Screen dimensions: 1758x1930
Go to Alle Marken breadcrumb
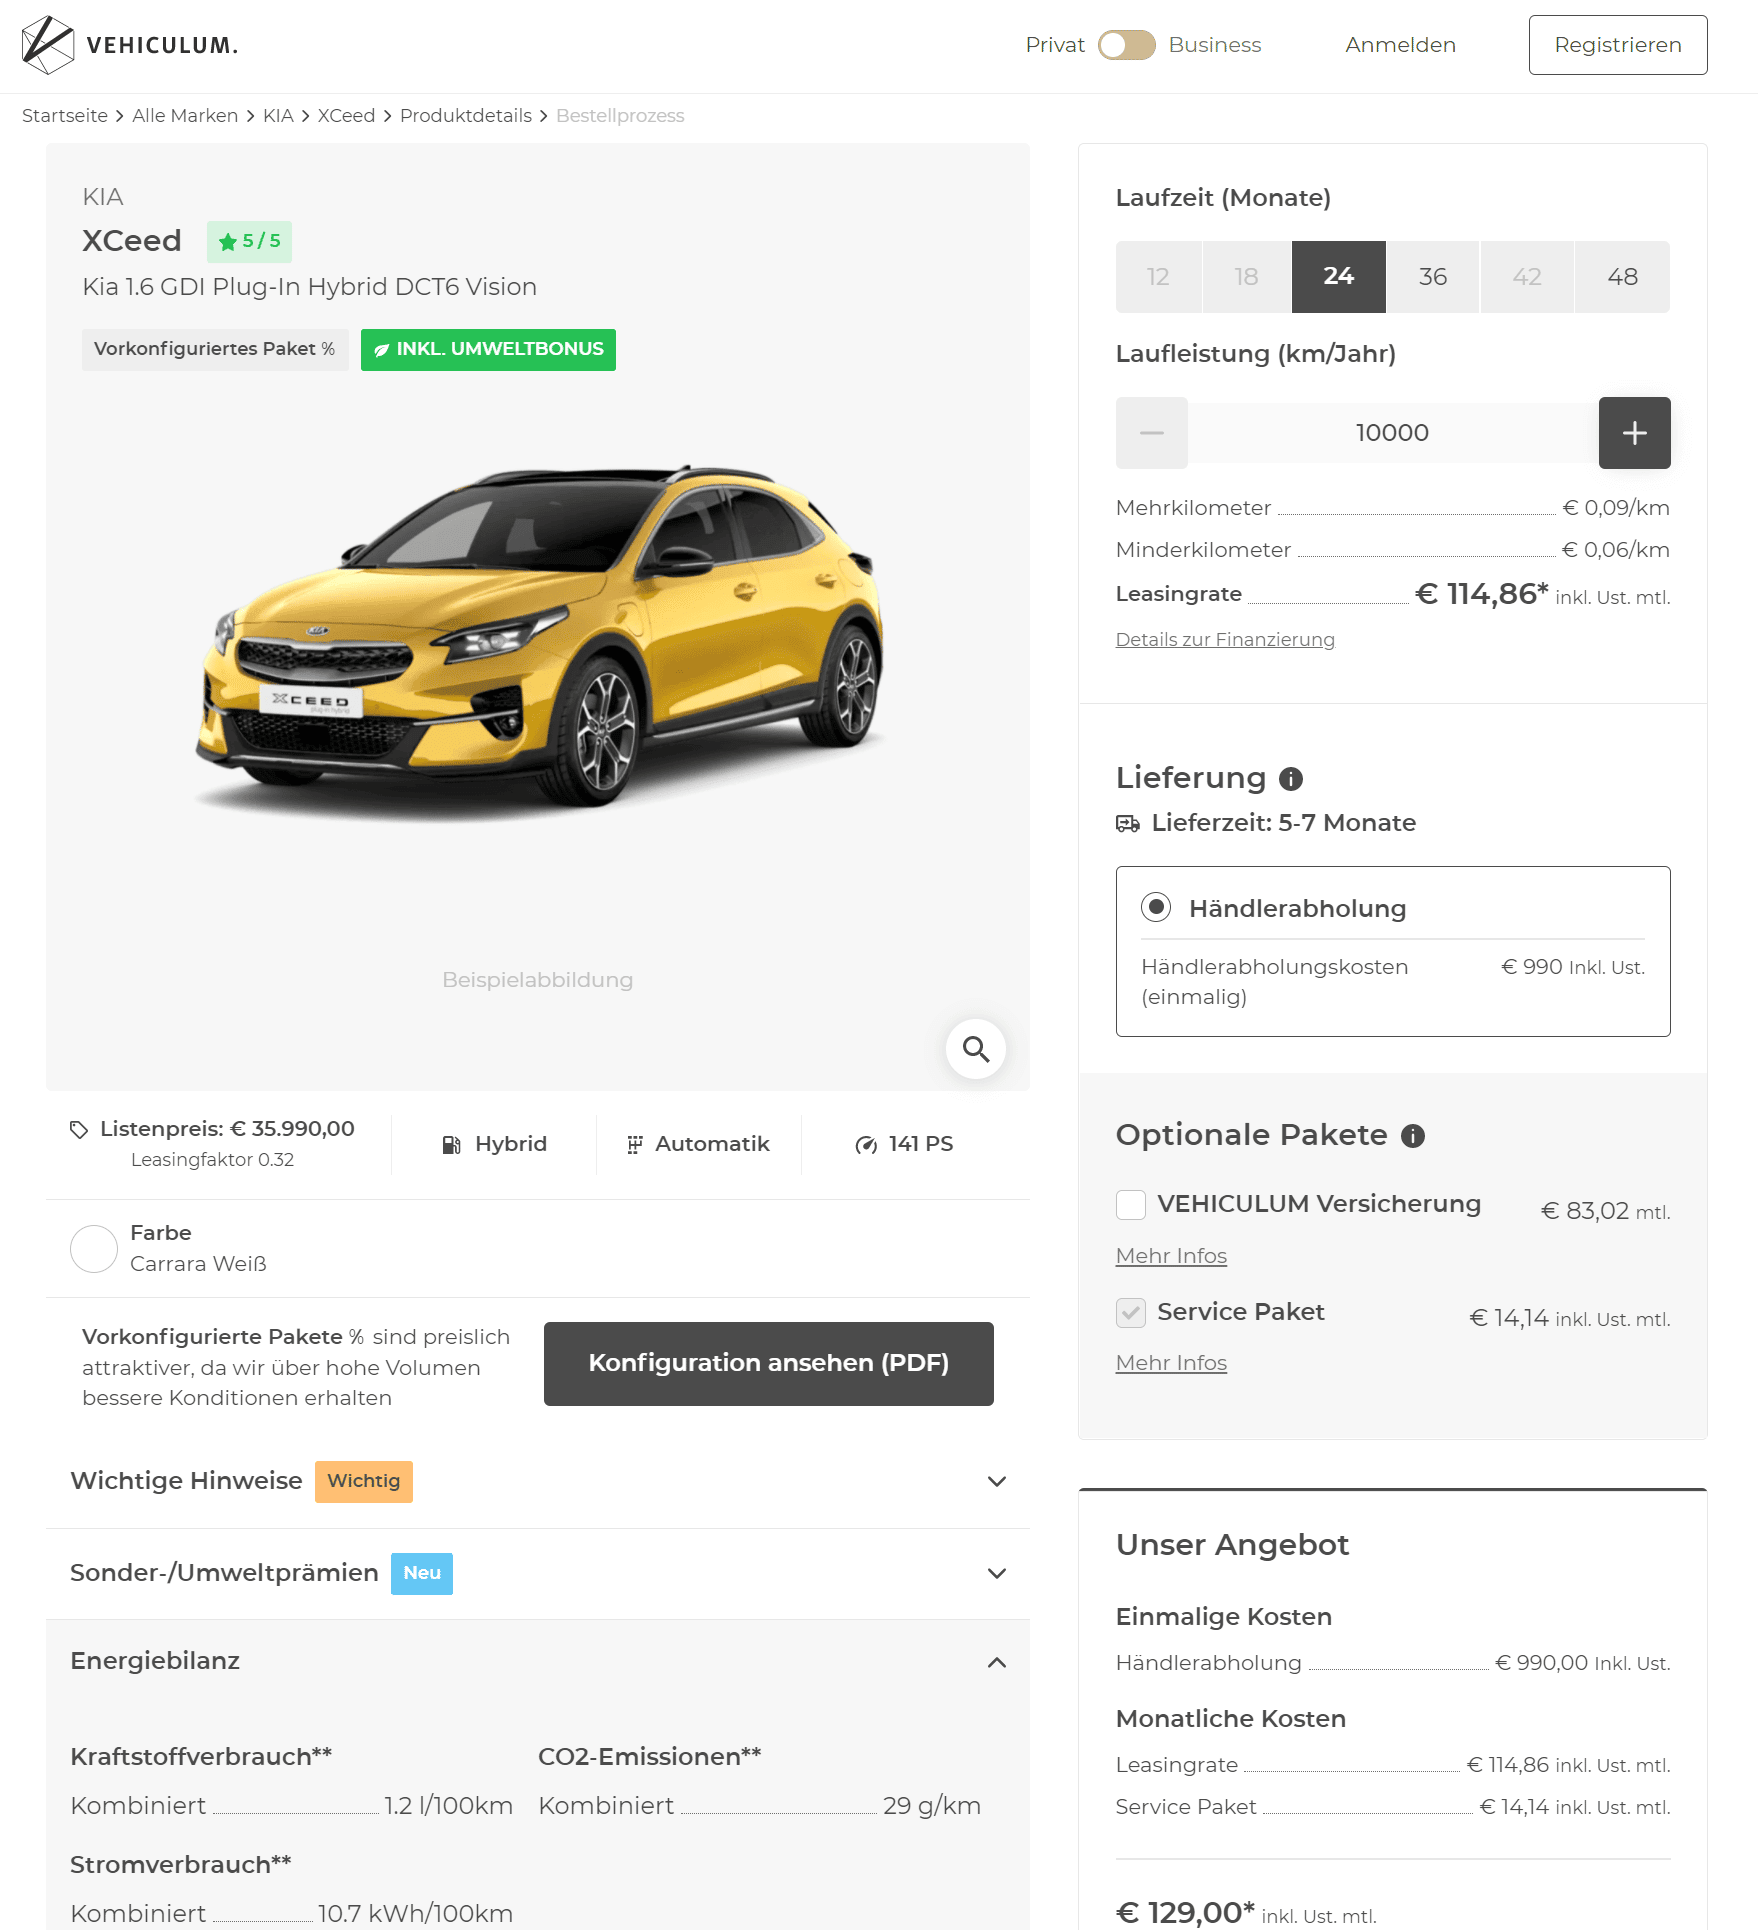point(185,116)
